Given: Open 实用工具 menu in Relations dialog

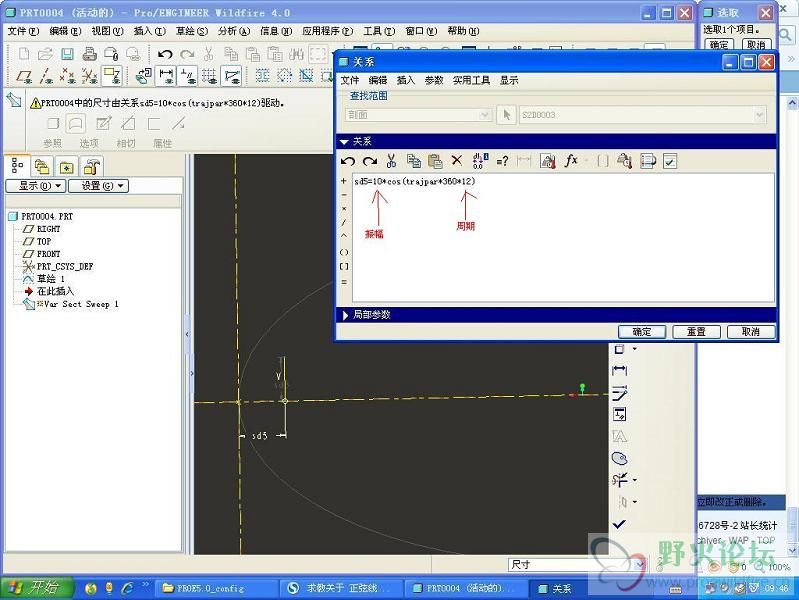Looking at the screenshot, I should click(471, 80).
